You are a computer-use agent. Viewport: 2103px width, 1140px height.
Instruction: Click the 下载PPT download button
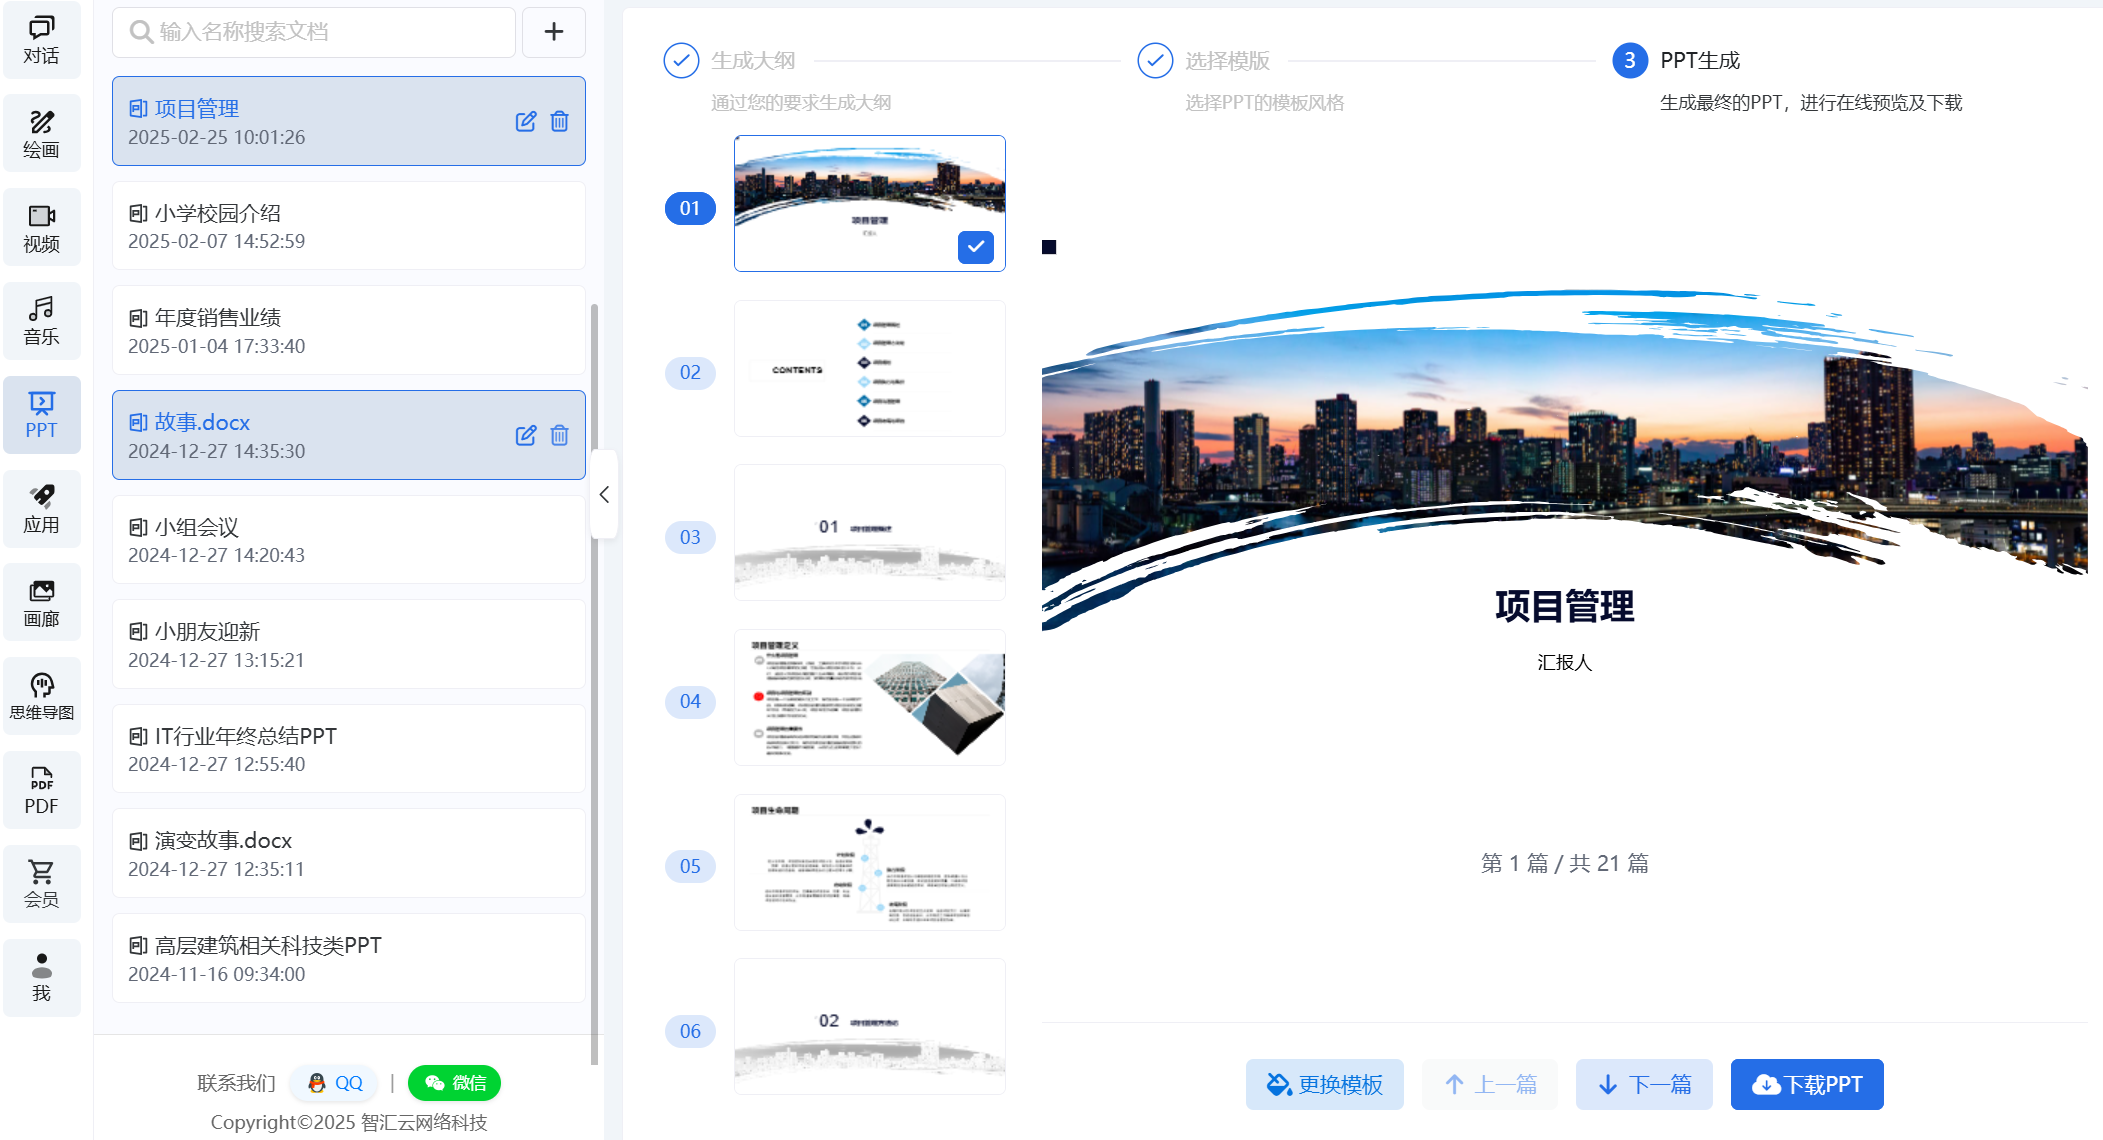click(x=1806, y=1084)
